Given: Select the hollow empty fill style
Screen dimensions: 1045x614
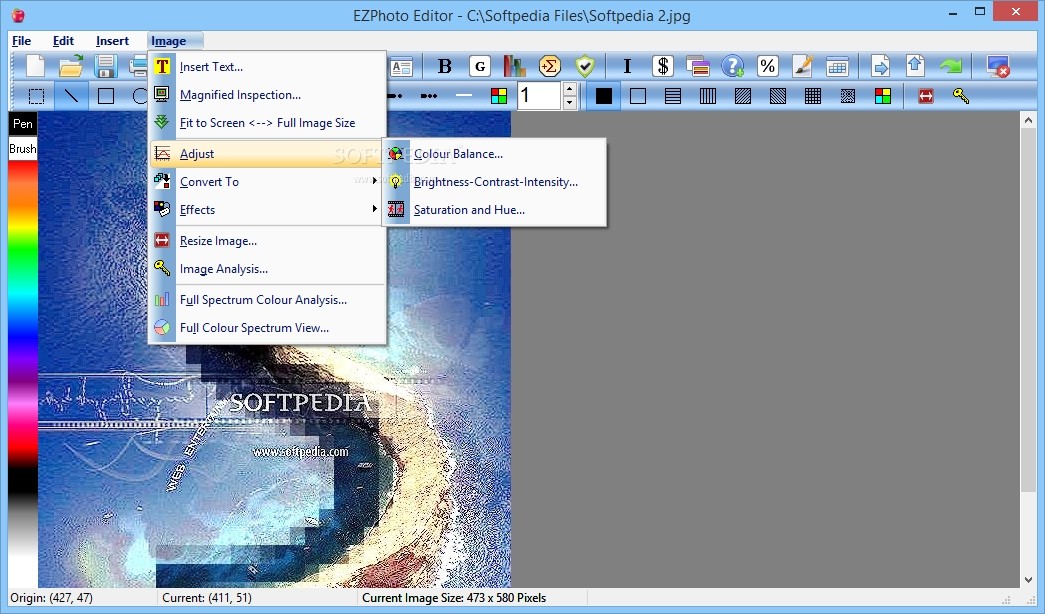Looking at the screenshot, I should tap(638, 96).
